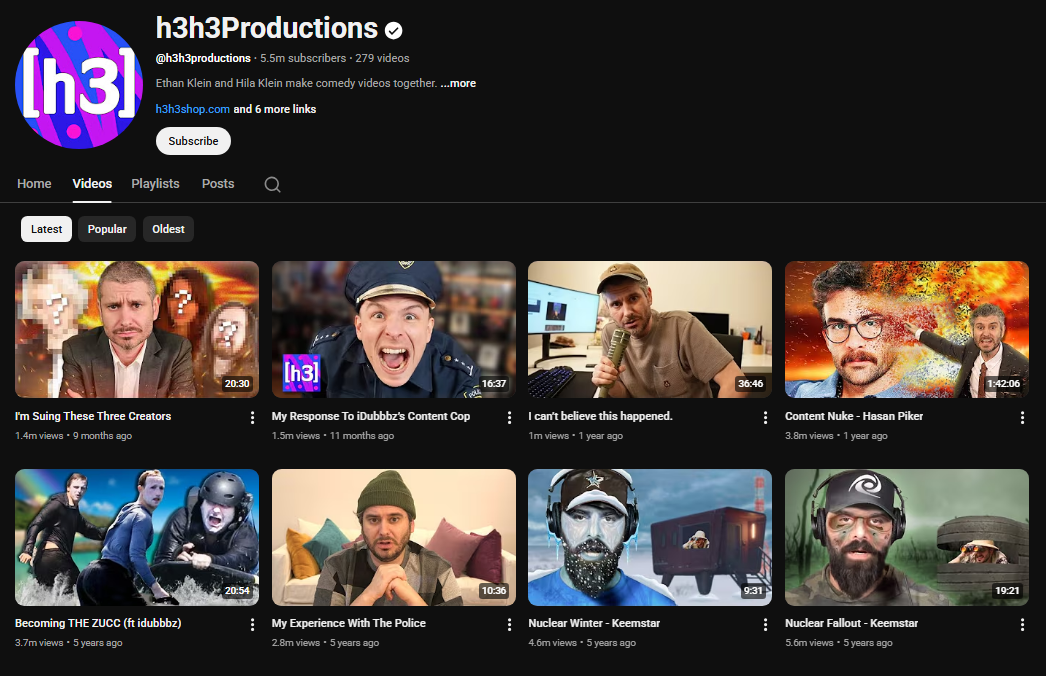The width and height of the screenshot is (1046, 676).
Task: Open search within the h3h3Productions channel
Action: tap(272, 184)
